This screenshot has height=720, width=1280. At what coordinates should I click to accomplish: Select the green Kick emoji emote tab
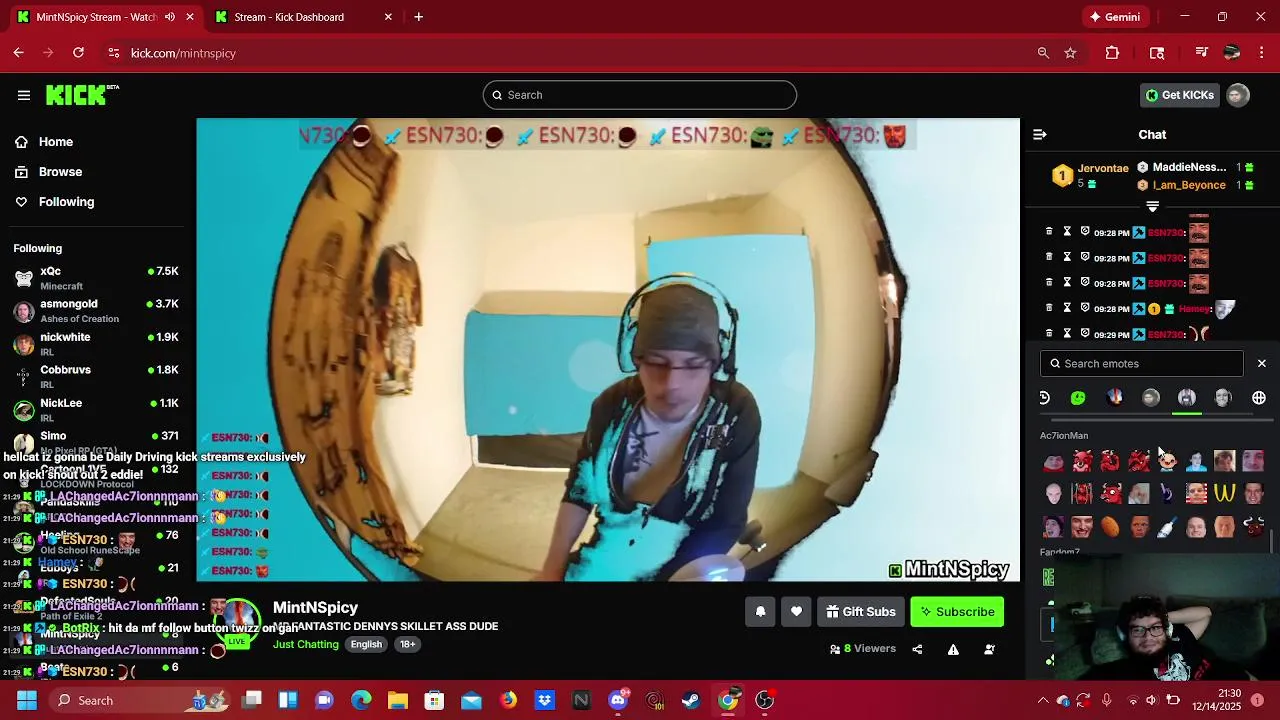coord(1078,398)
